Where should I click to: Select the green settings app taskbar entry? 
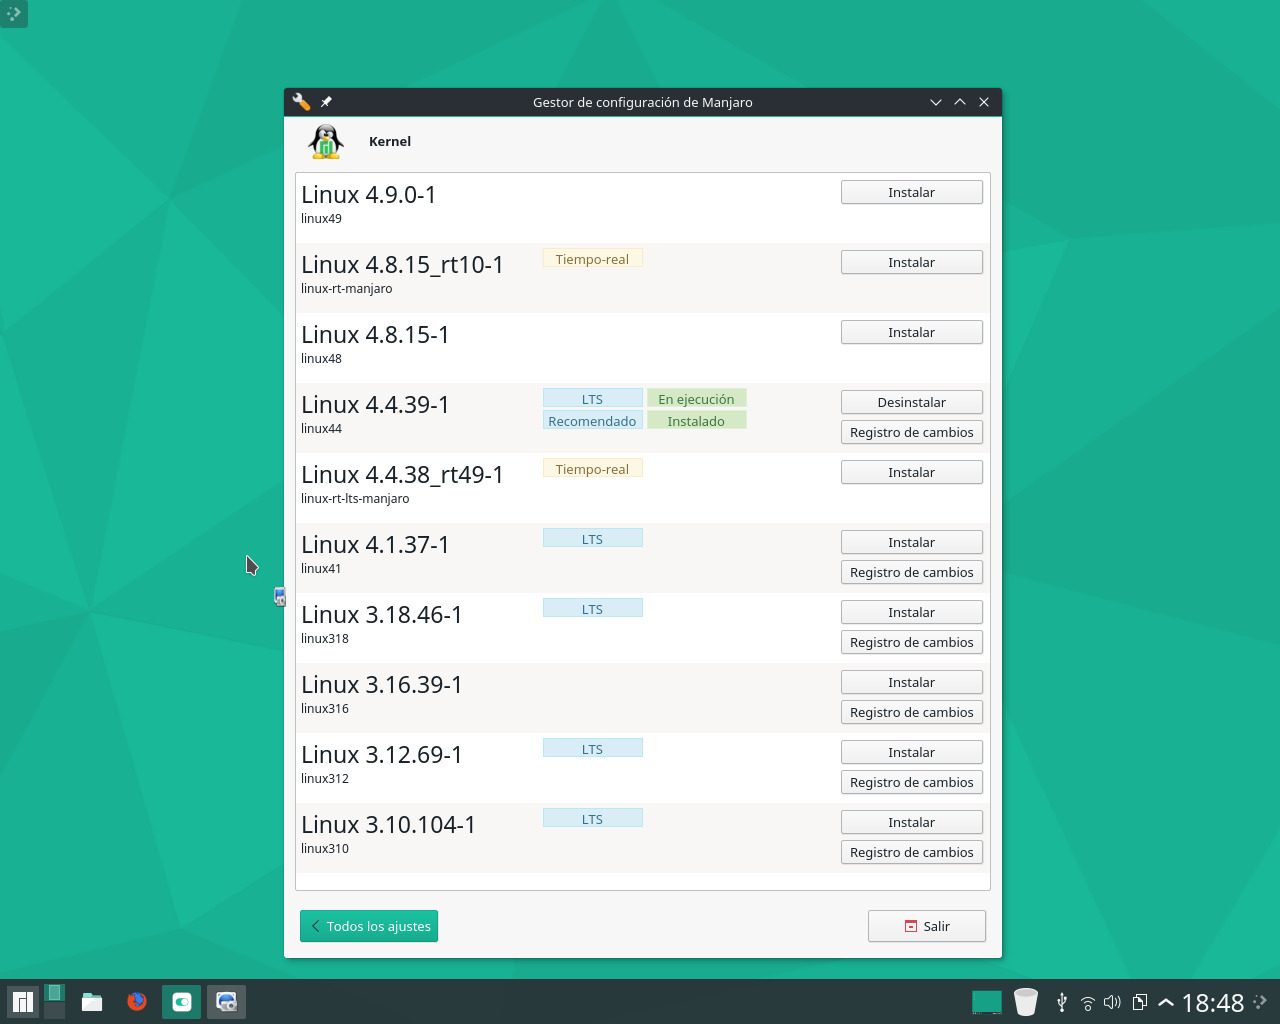point(182,1002)
